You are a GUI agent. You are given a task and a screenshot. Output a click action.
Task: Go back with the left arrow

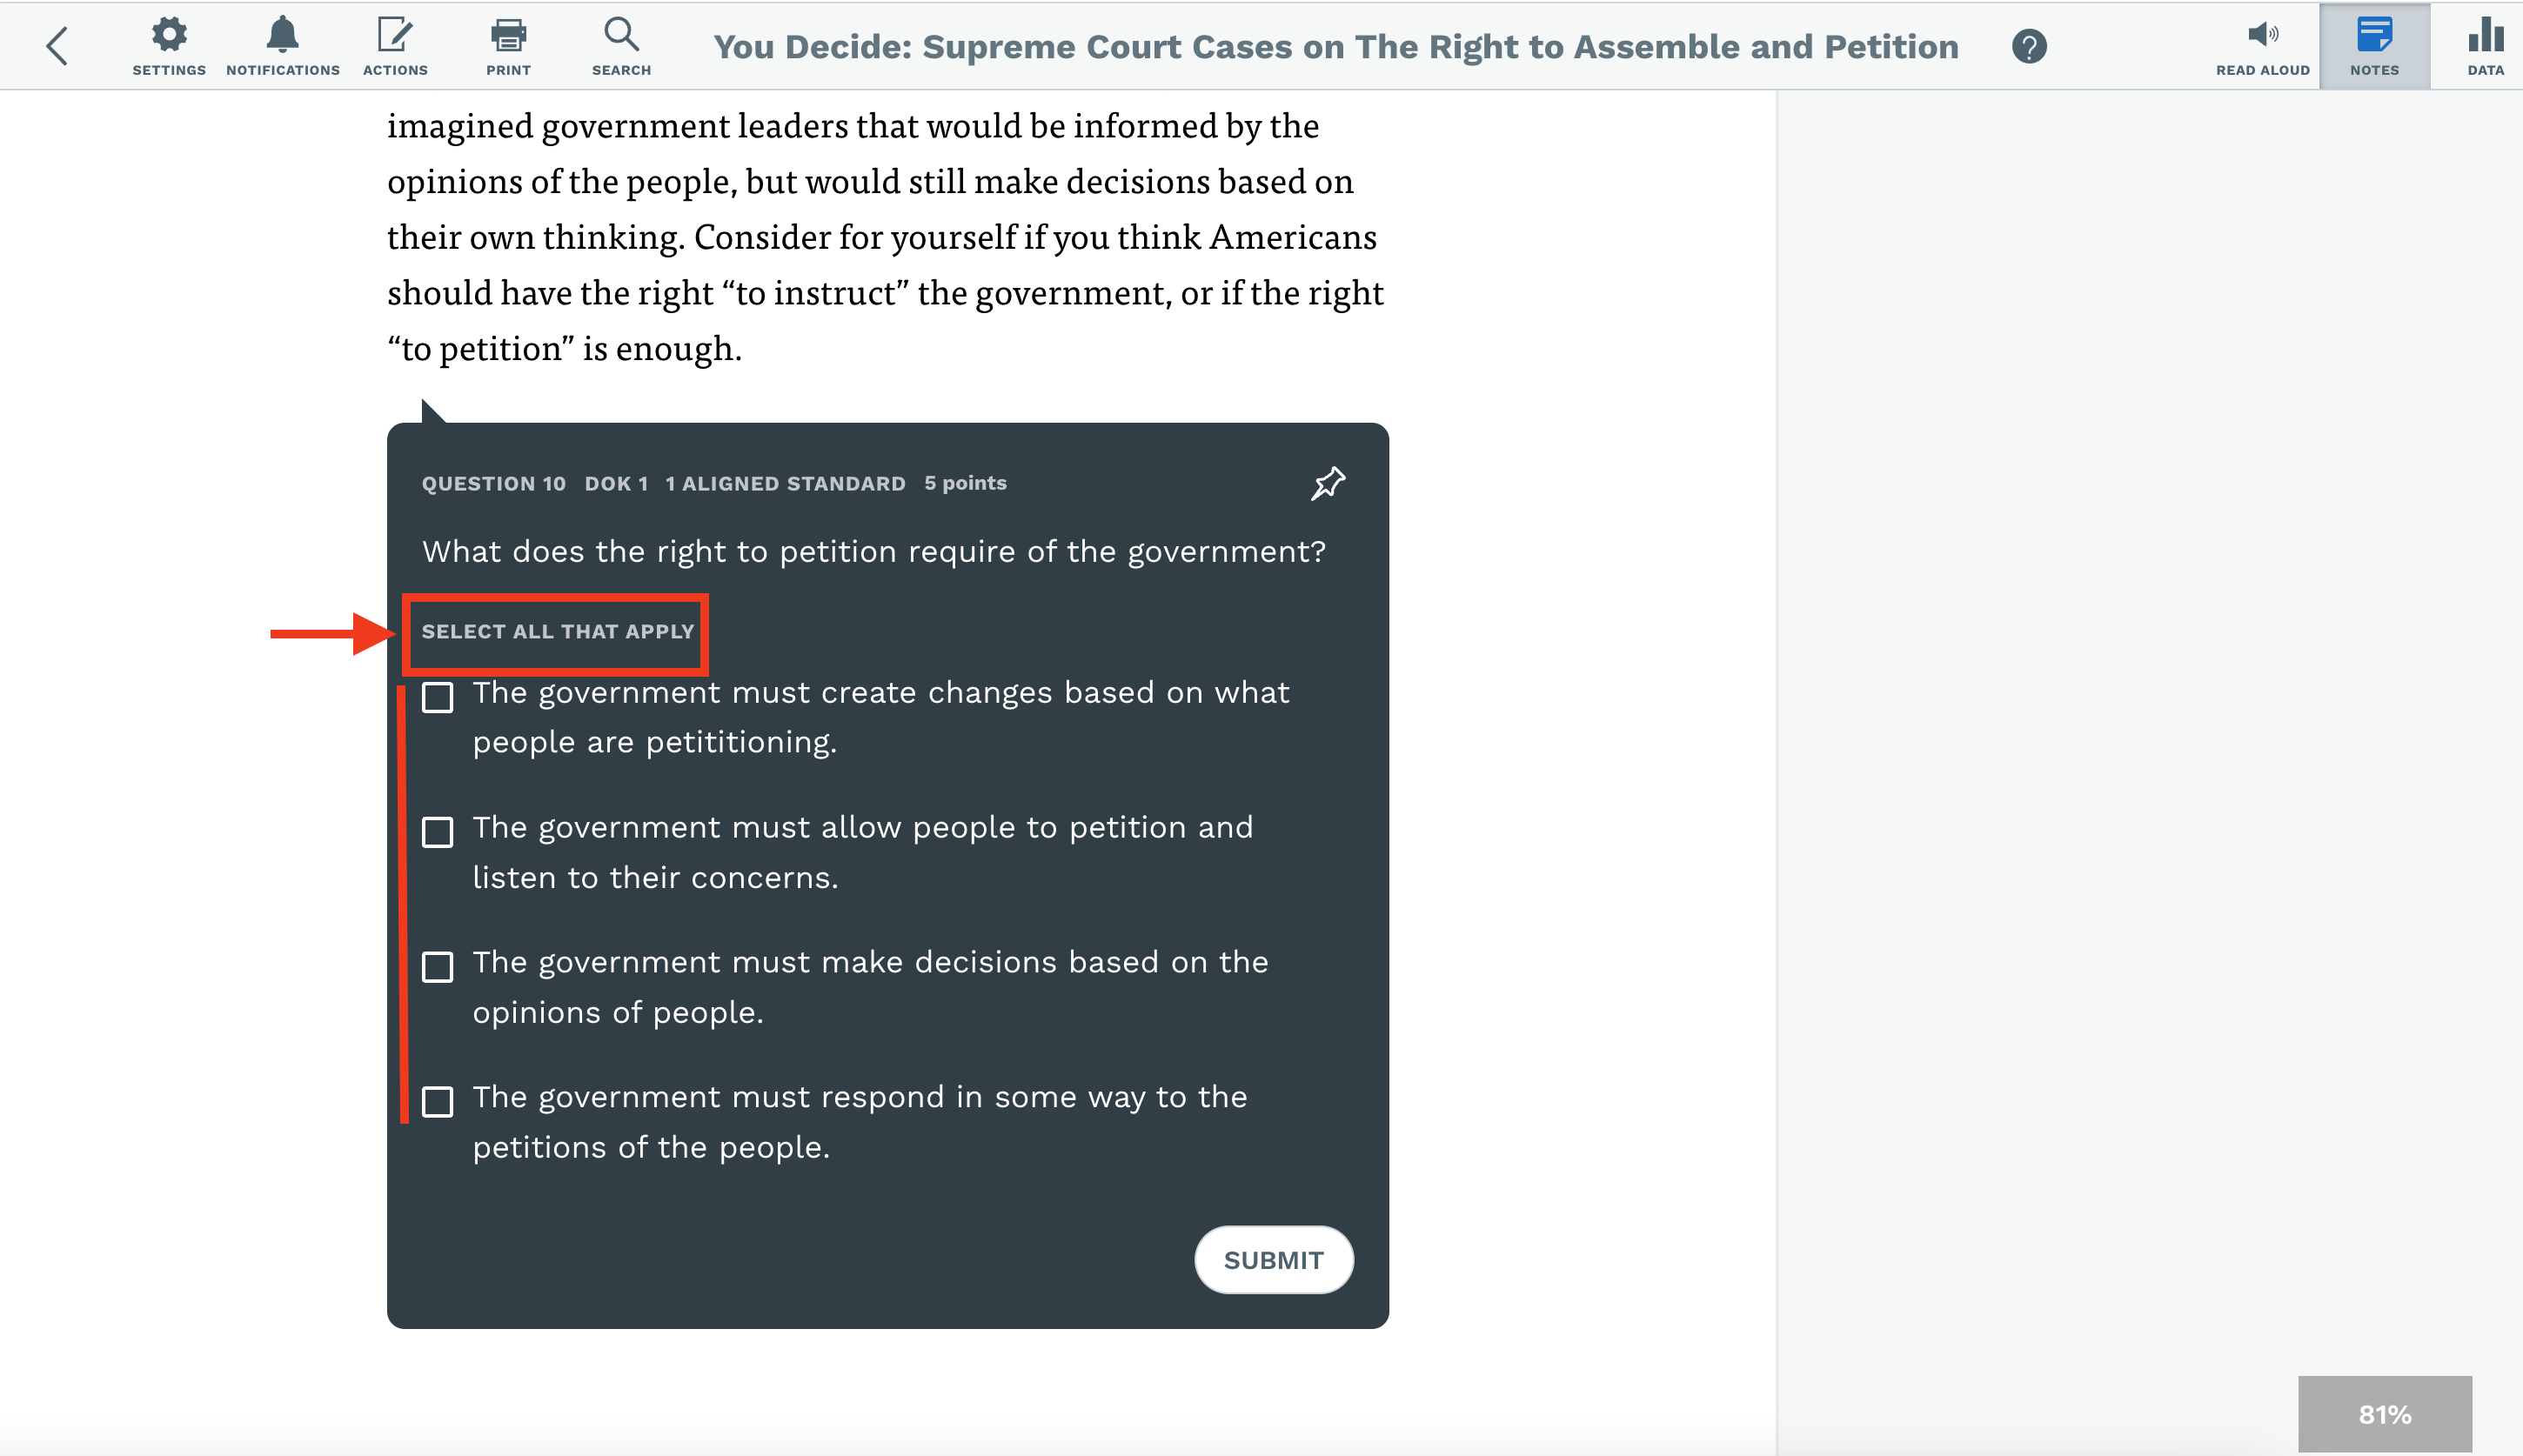coord(57,46)
